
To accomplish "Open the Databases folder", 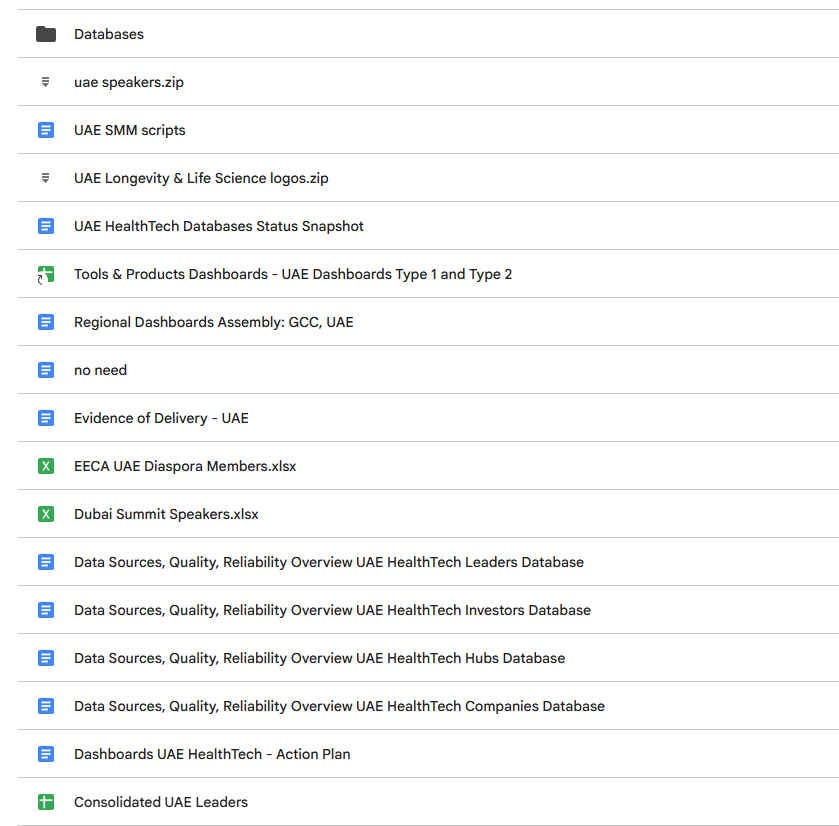I will point(109,34).
